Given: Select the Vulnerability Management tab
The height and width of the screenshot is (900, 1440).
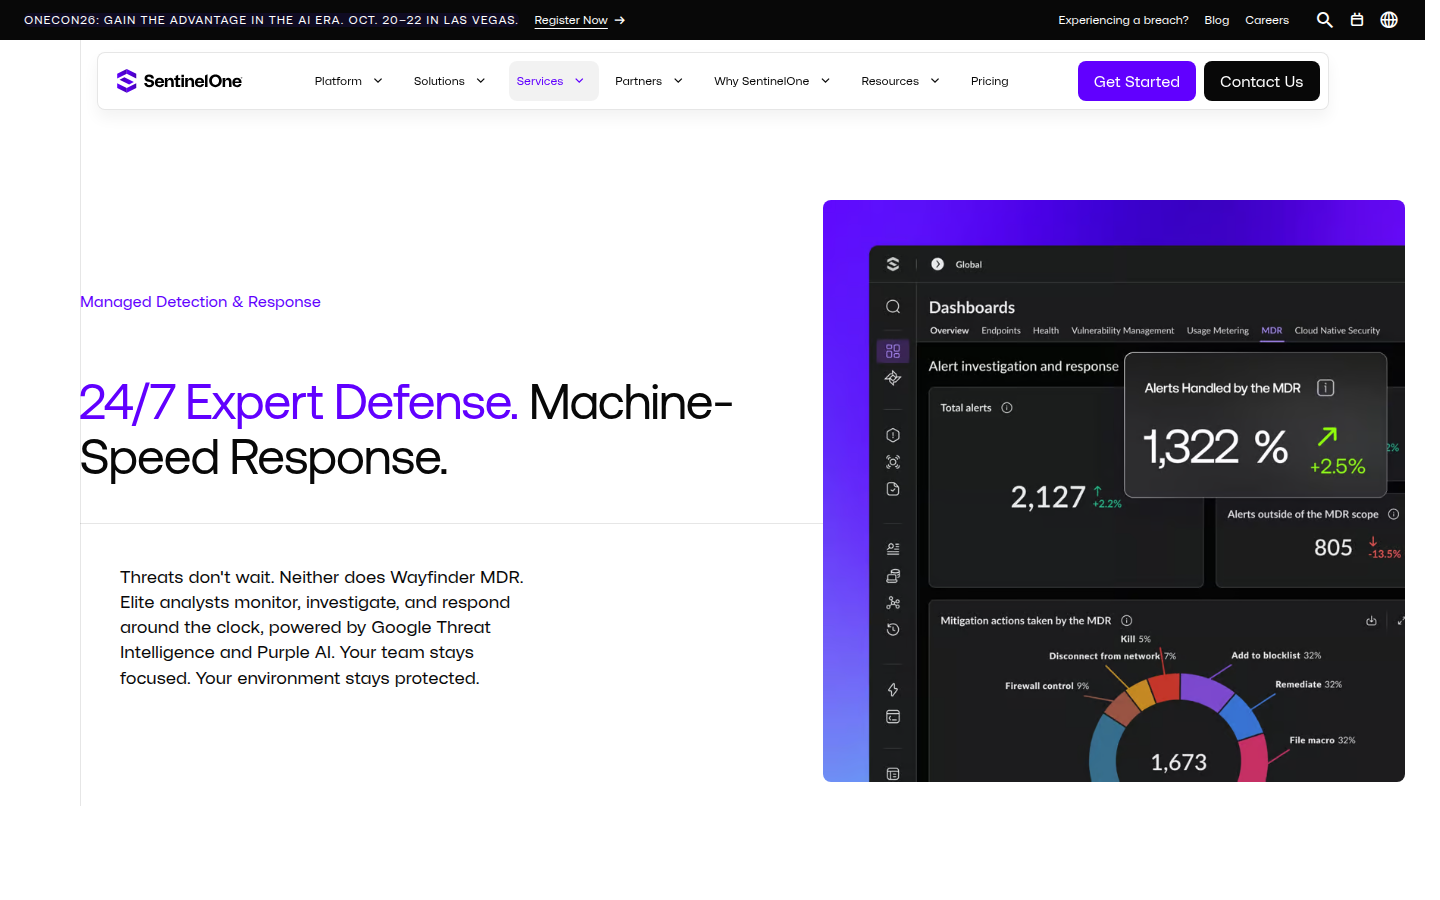Looking at the screenshot, I should pyautogui.click(x=1123, y=331).
